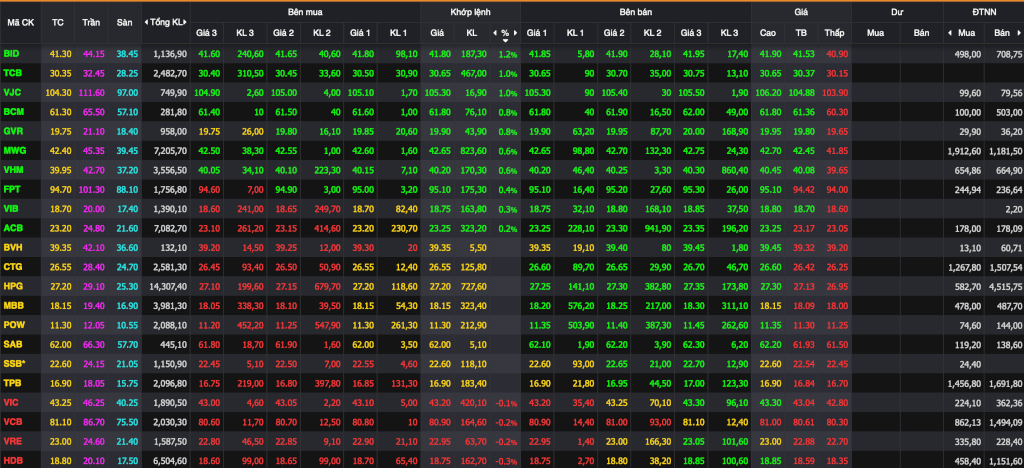
Task: Open the MWG stock symbol
Action: pyautogui.click(x=14, y=151)
